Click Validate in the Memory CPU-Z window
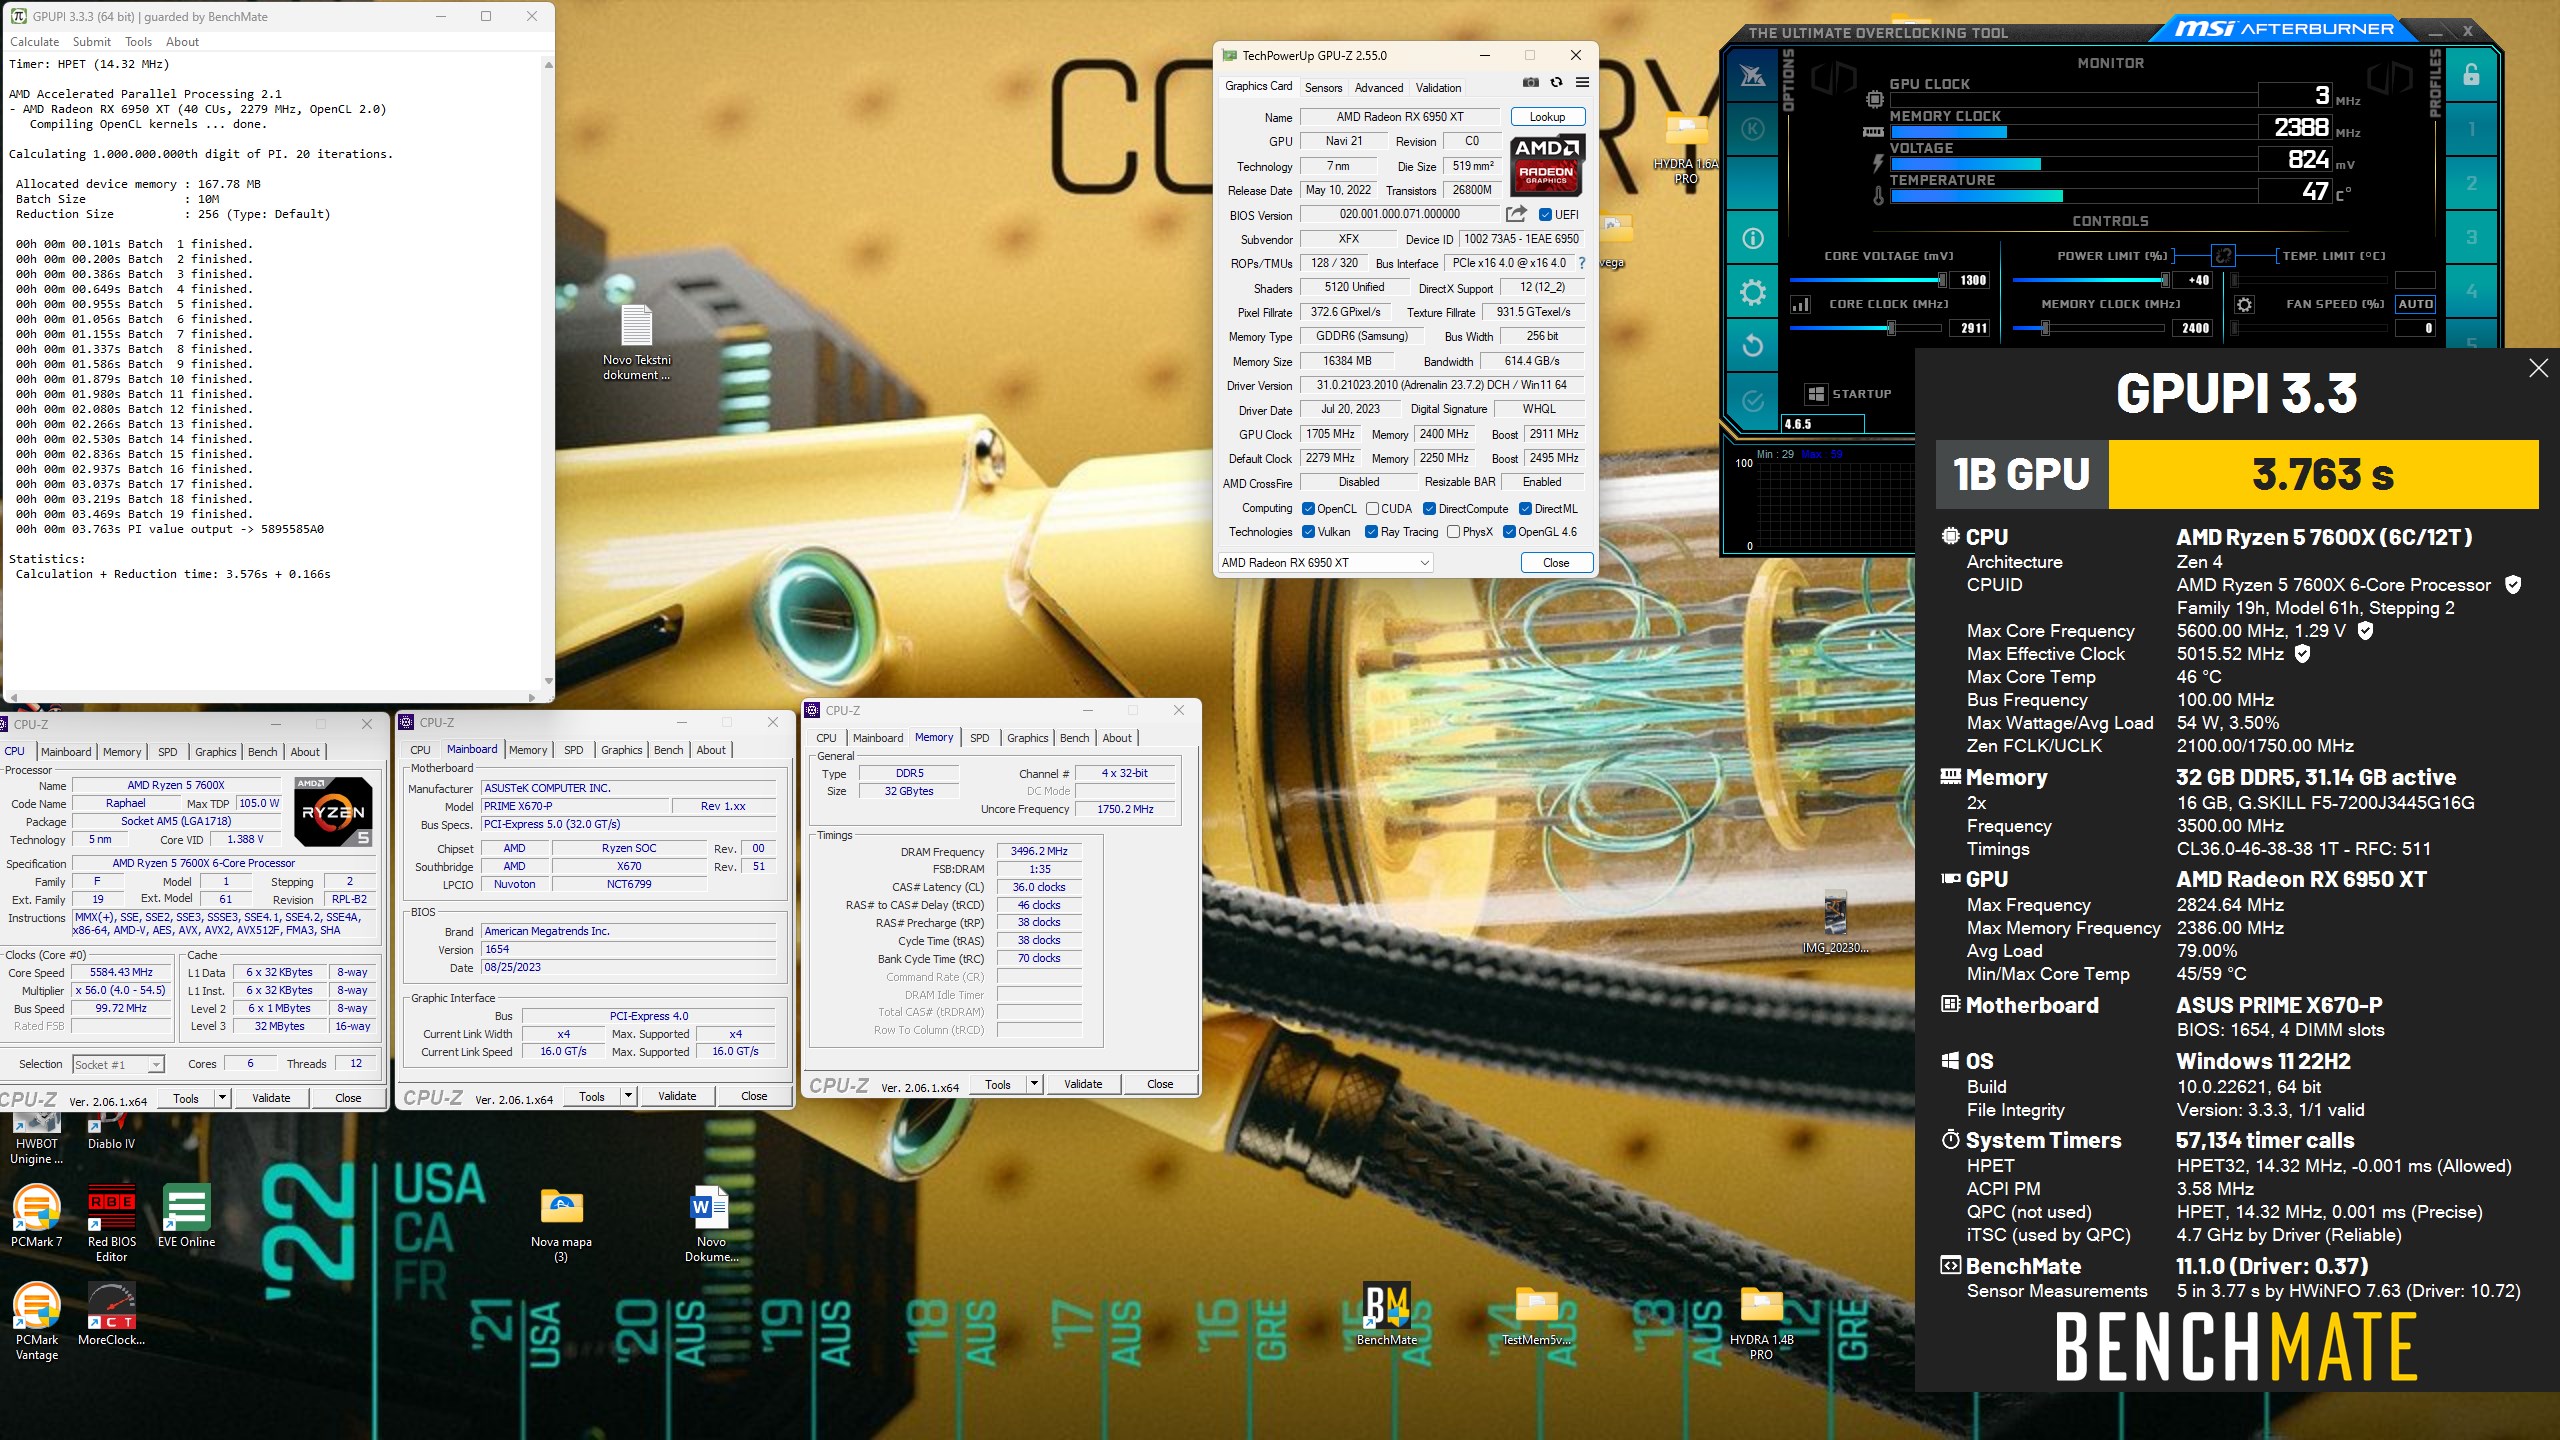Screen dimensions: 2560x1440 1083,1084
